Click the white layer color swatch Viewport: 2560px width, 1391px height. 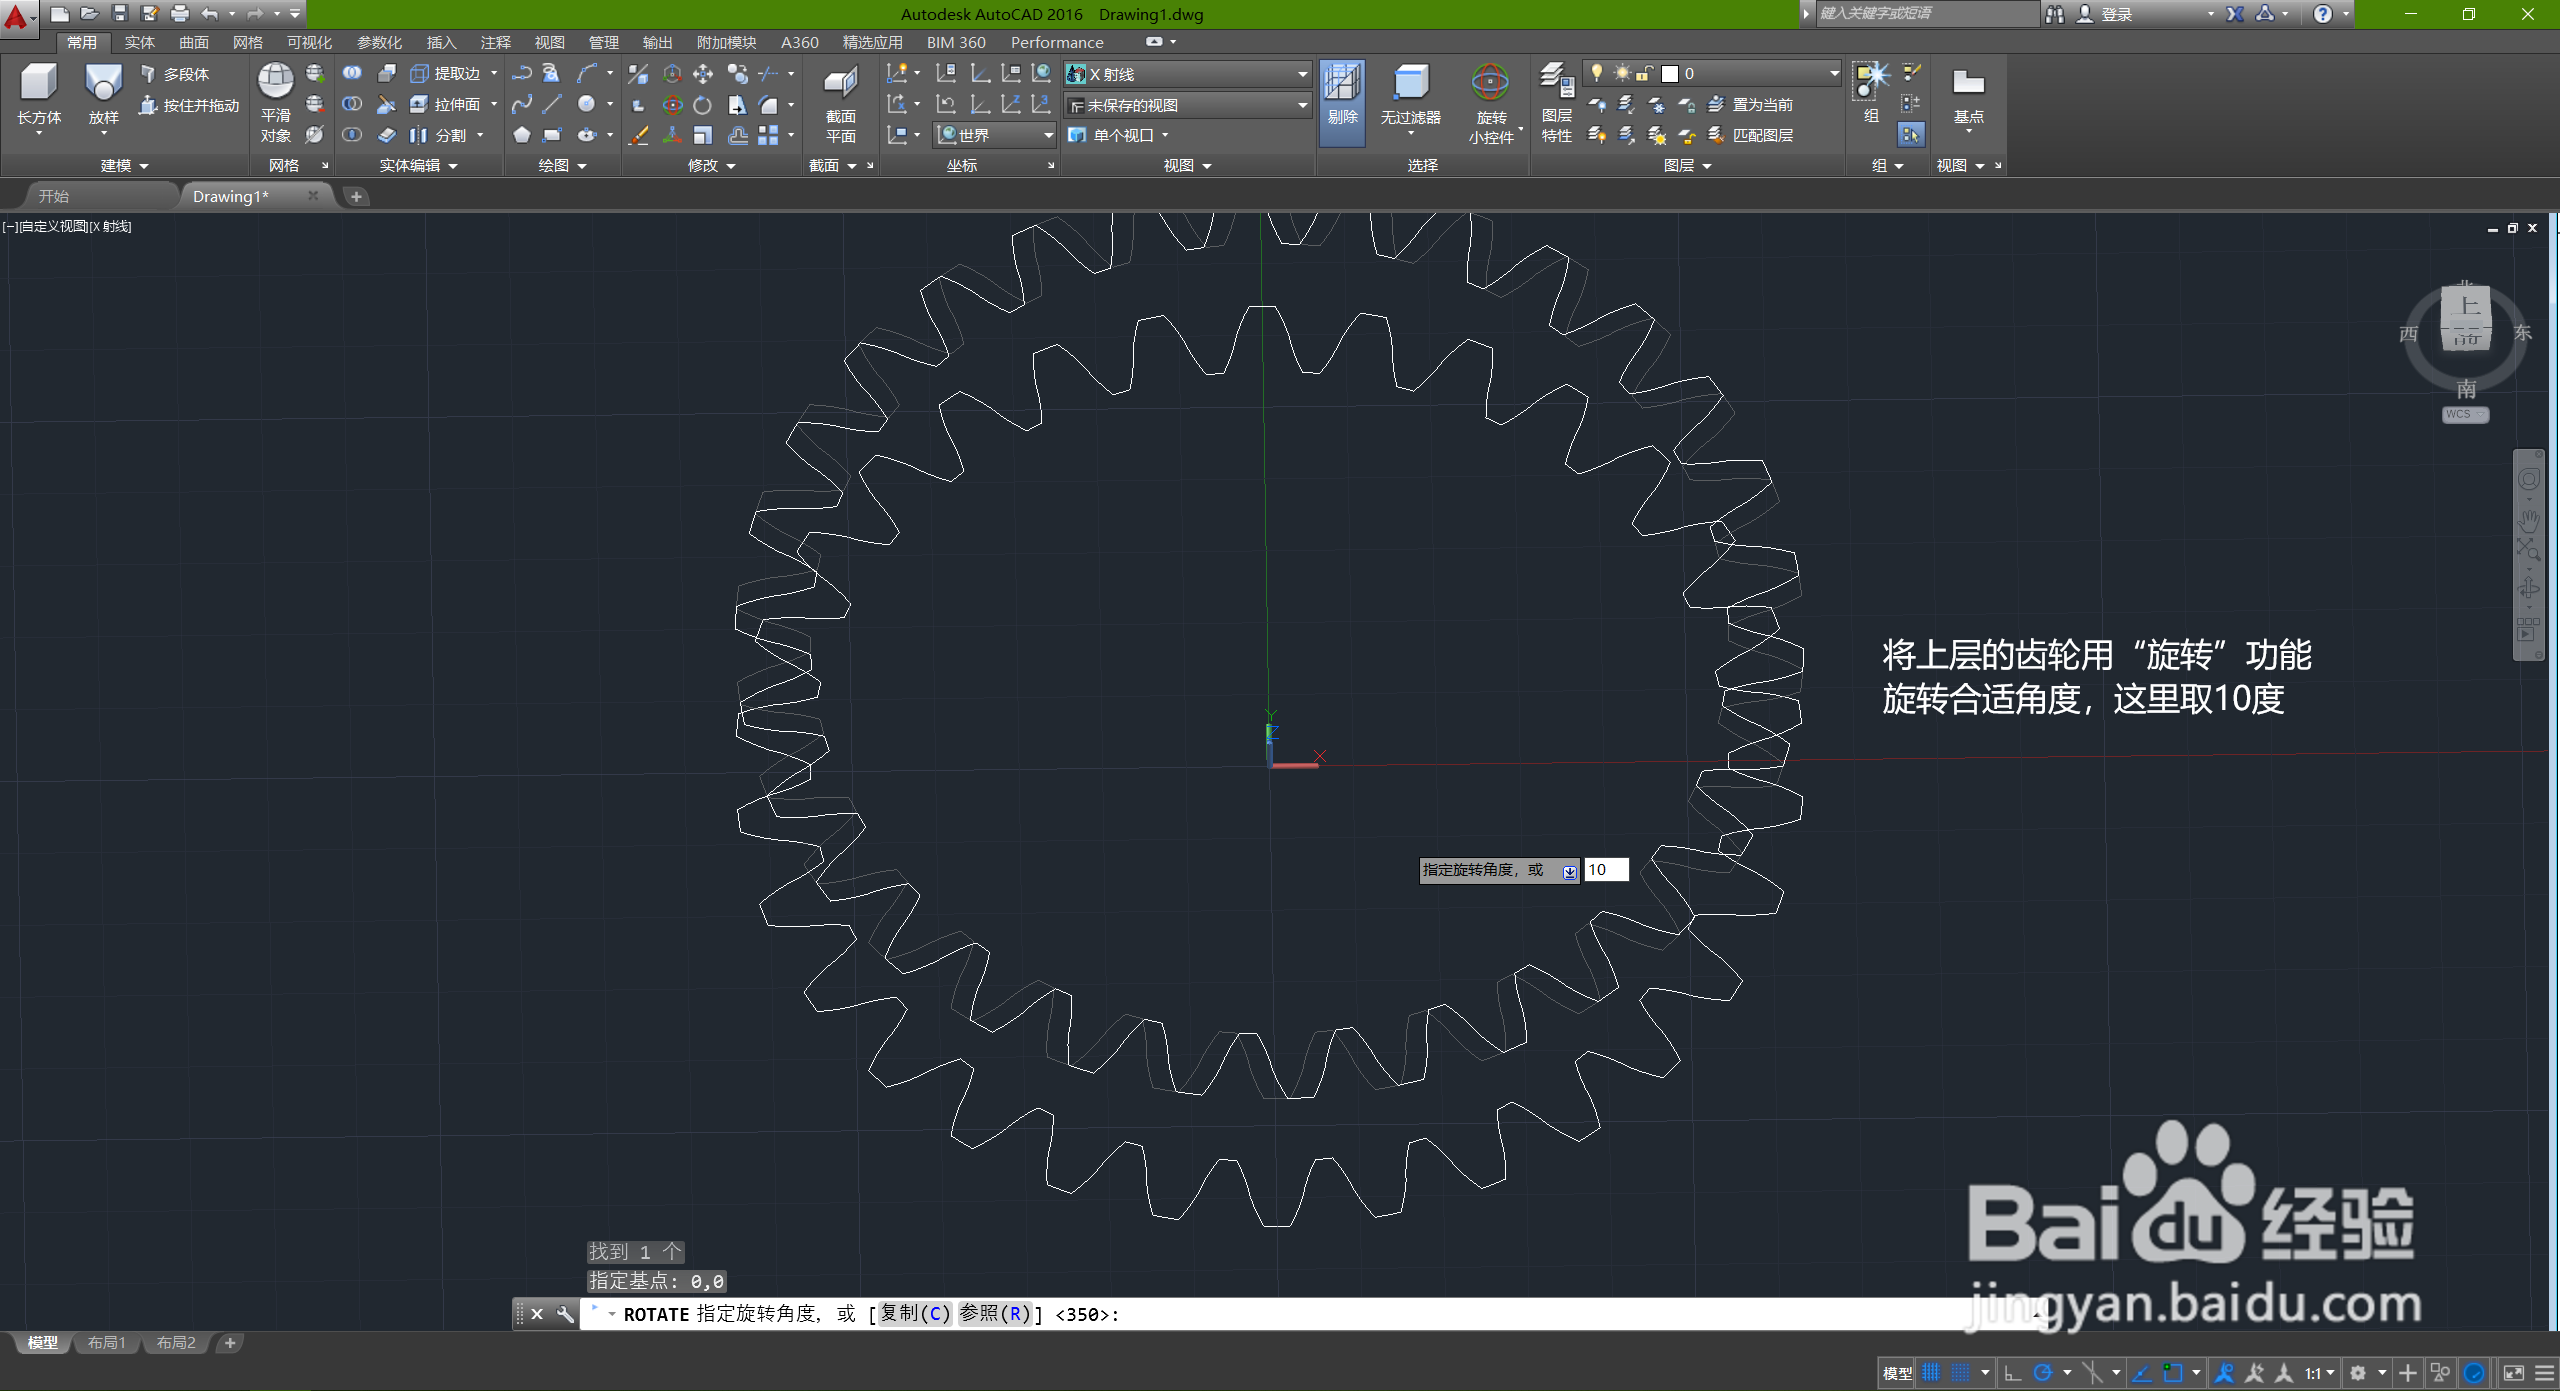tap(1669, 74)
